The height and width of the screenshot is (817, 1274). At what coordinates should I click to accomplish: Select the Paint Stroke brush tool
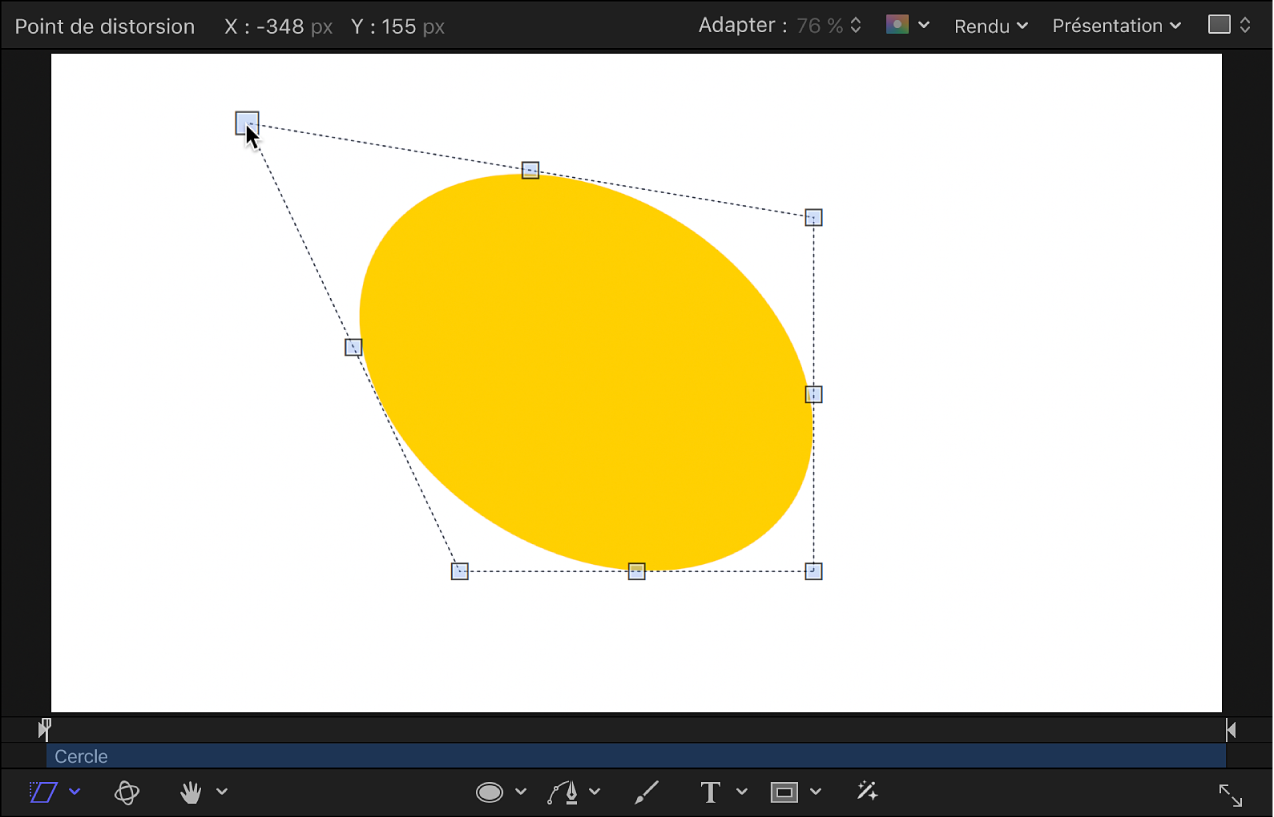click(647, 792)
